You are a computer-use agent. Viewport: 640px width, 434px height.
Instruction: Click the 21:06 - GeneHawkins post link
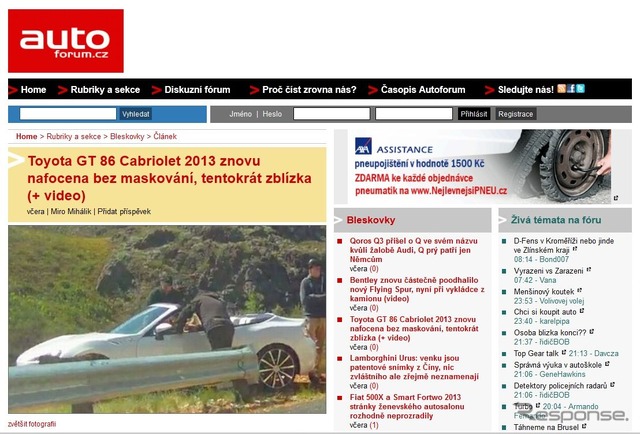point(549,374)
